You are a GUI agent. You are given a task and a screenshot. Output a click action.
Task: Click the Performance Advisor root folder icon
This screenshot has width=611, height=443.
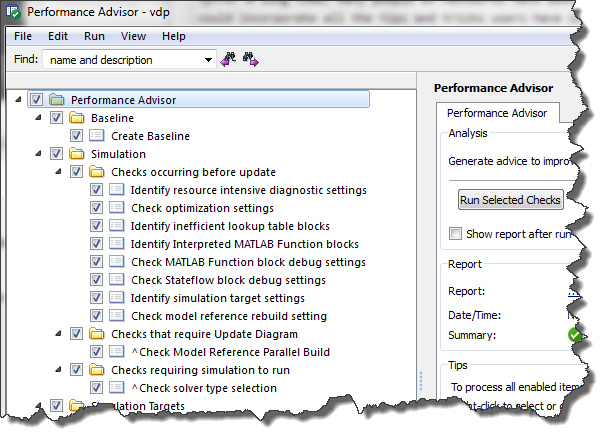(56, 100)
